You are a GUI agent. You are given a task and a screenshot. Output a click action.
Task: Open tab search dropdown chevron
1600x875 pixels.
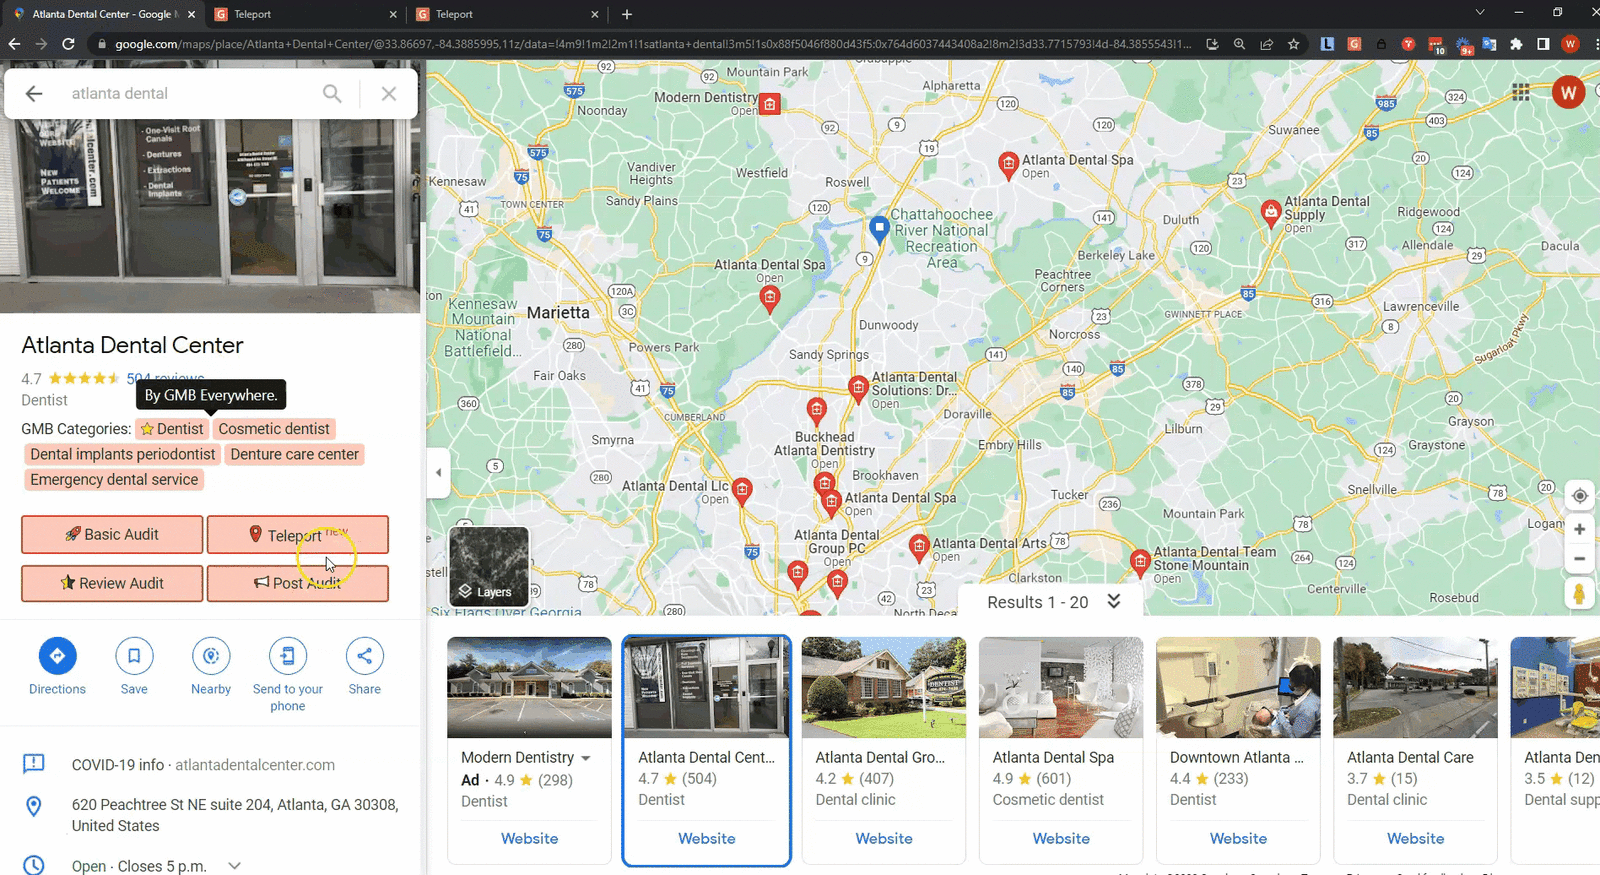[1479, 13]
